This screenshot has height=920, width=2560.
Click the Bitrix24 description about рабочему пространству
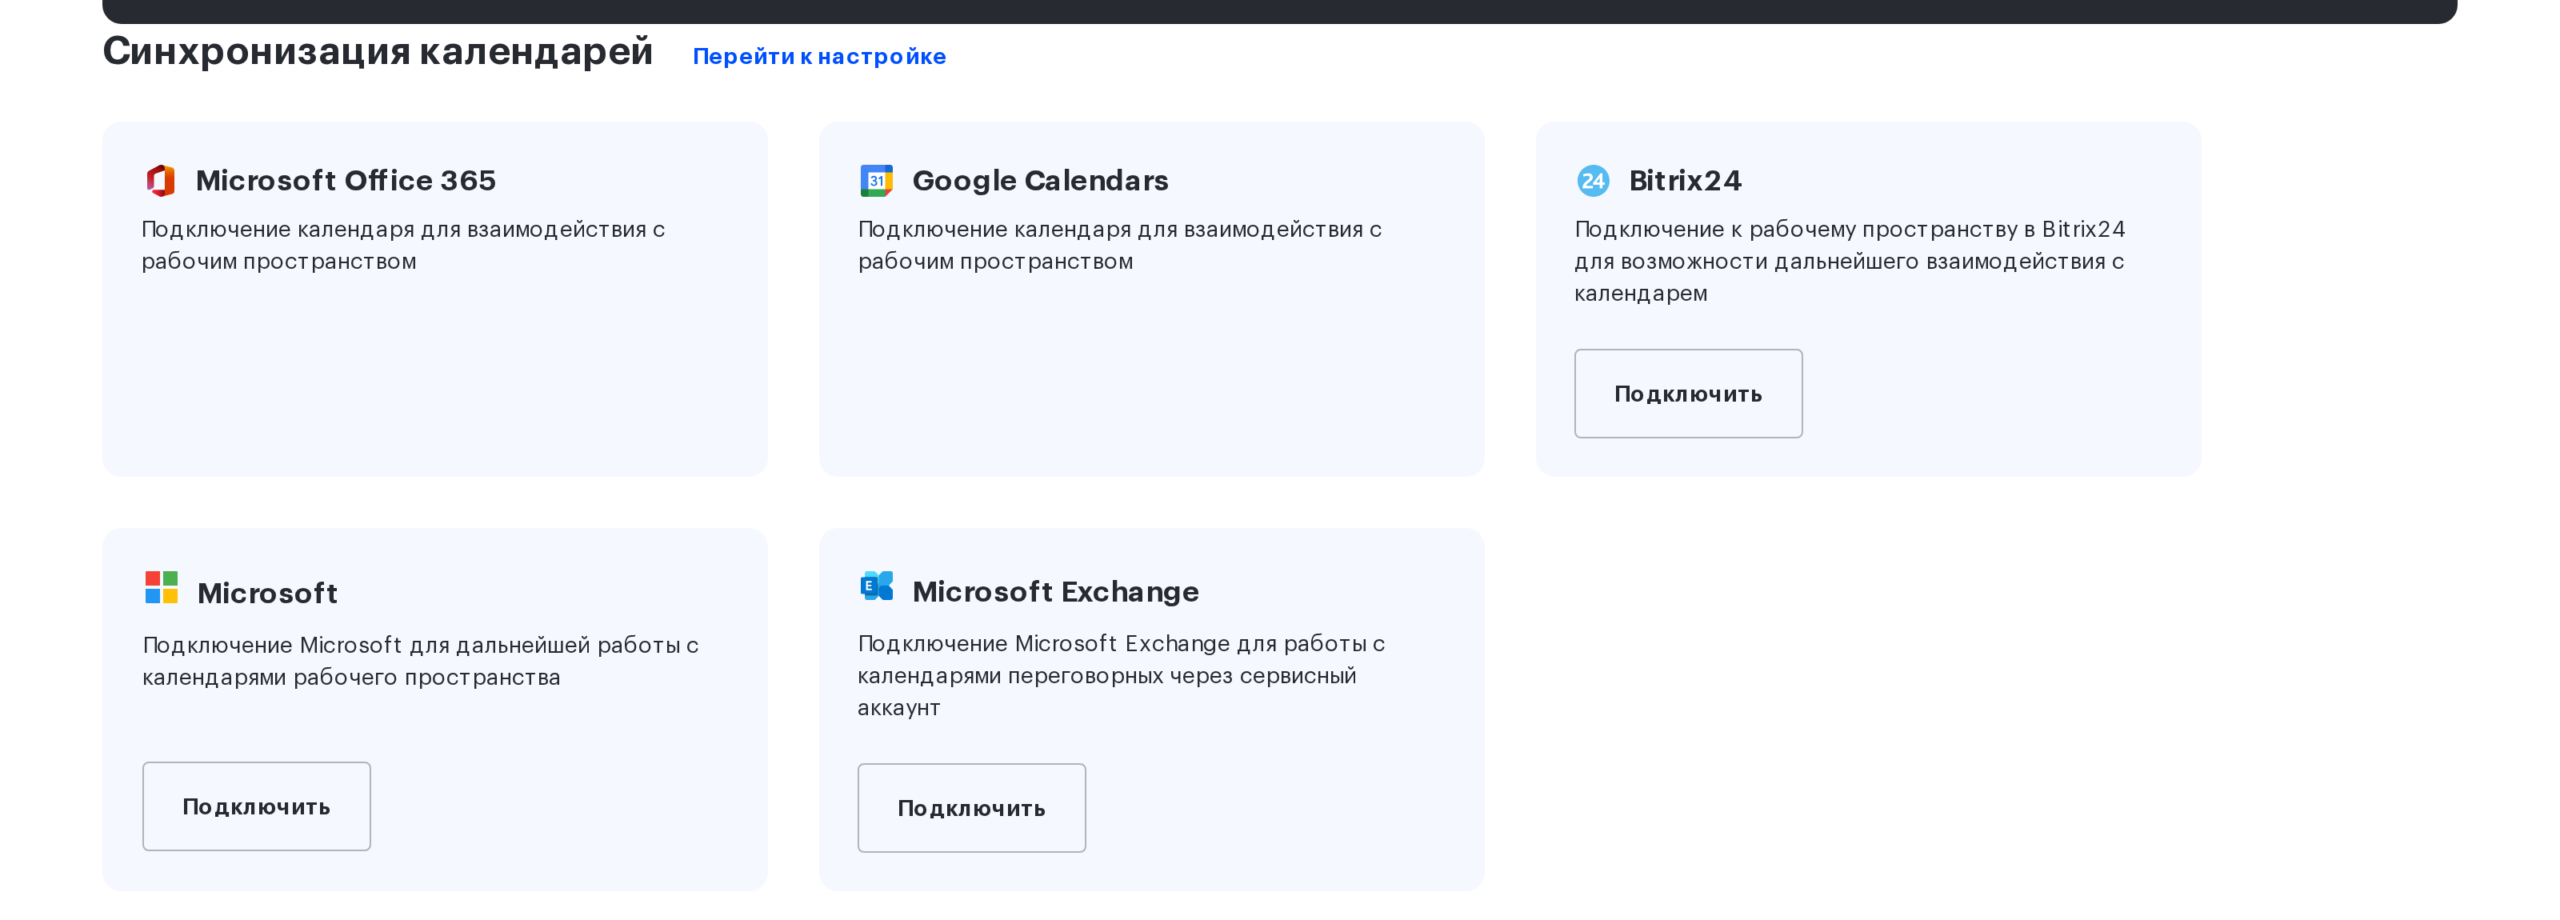1850,261
